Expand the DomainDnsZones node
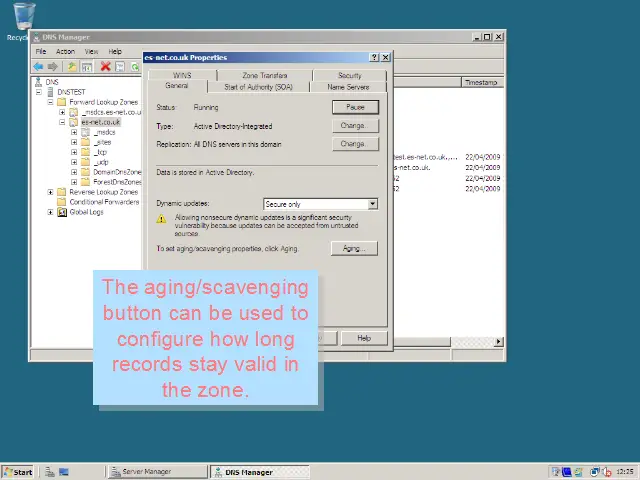 click(x=74, y=172)
